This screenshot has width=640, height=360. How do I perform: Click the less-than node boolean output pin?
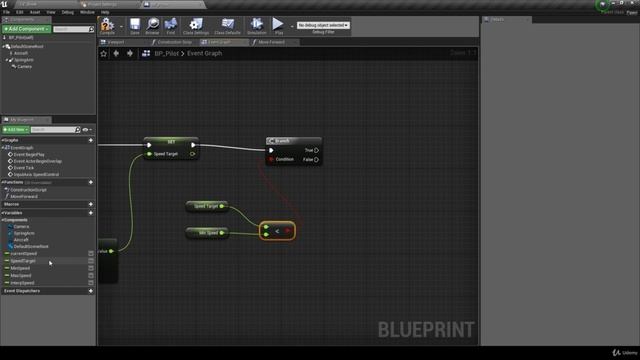pos(288,231)
